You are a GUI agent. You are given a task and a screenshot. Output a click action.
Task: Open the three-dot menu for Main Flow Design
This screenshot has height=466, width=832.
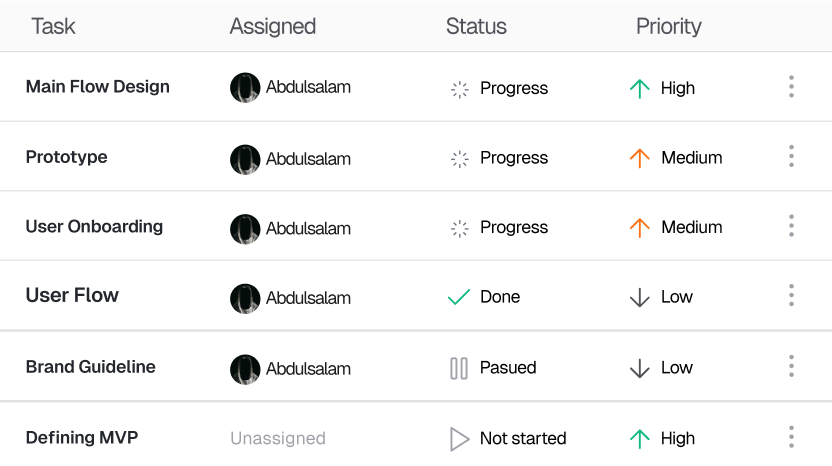click(791, 87)
